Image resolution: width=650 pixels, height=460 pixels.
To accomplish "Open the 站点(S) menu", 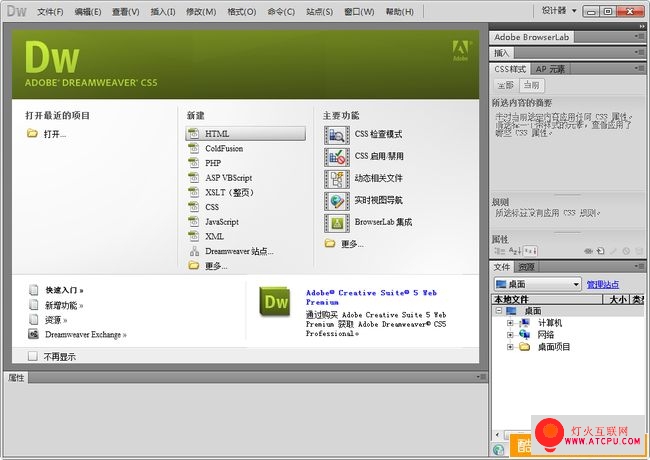I will pyautogui.click(x=320, y=12).
